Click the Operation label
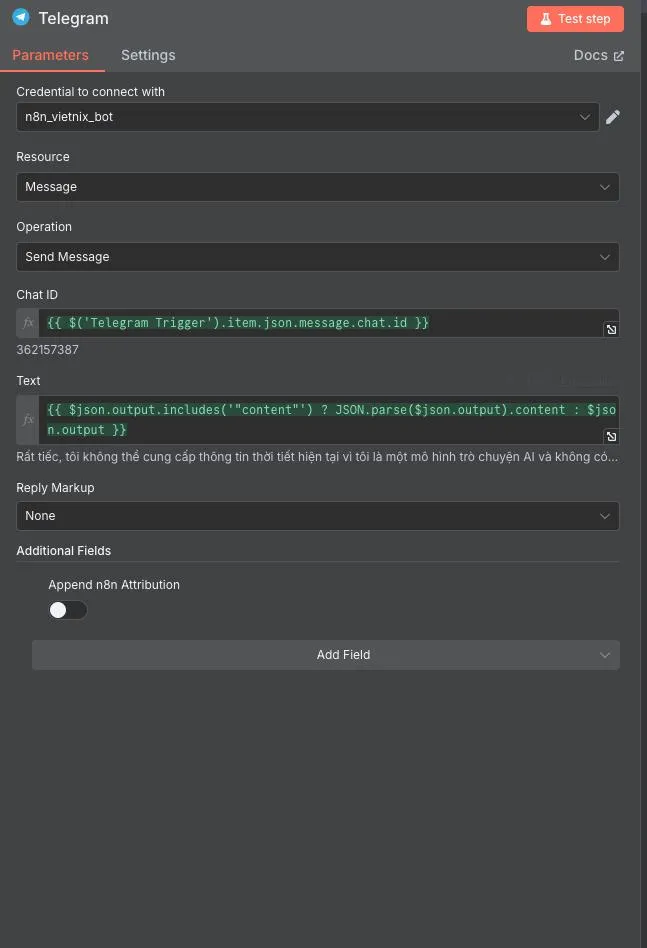Image resolution: width=647 pixels, height=948 pixels. tap(44, 227)
